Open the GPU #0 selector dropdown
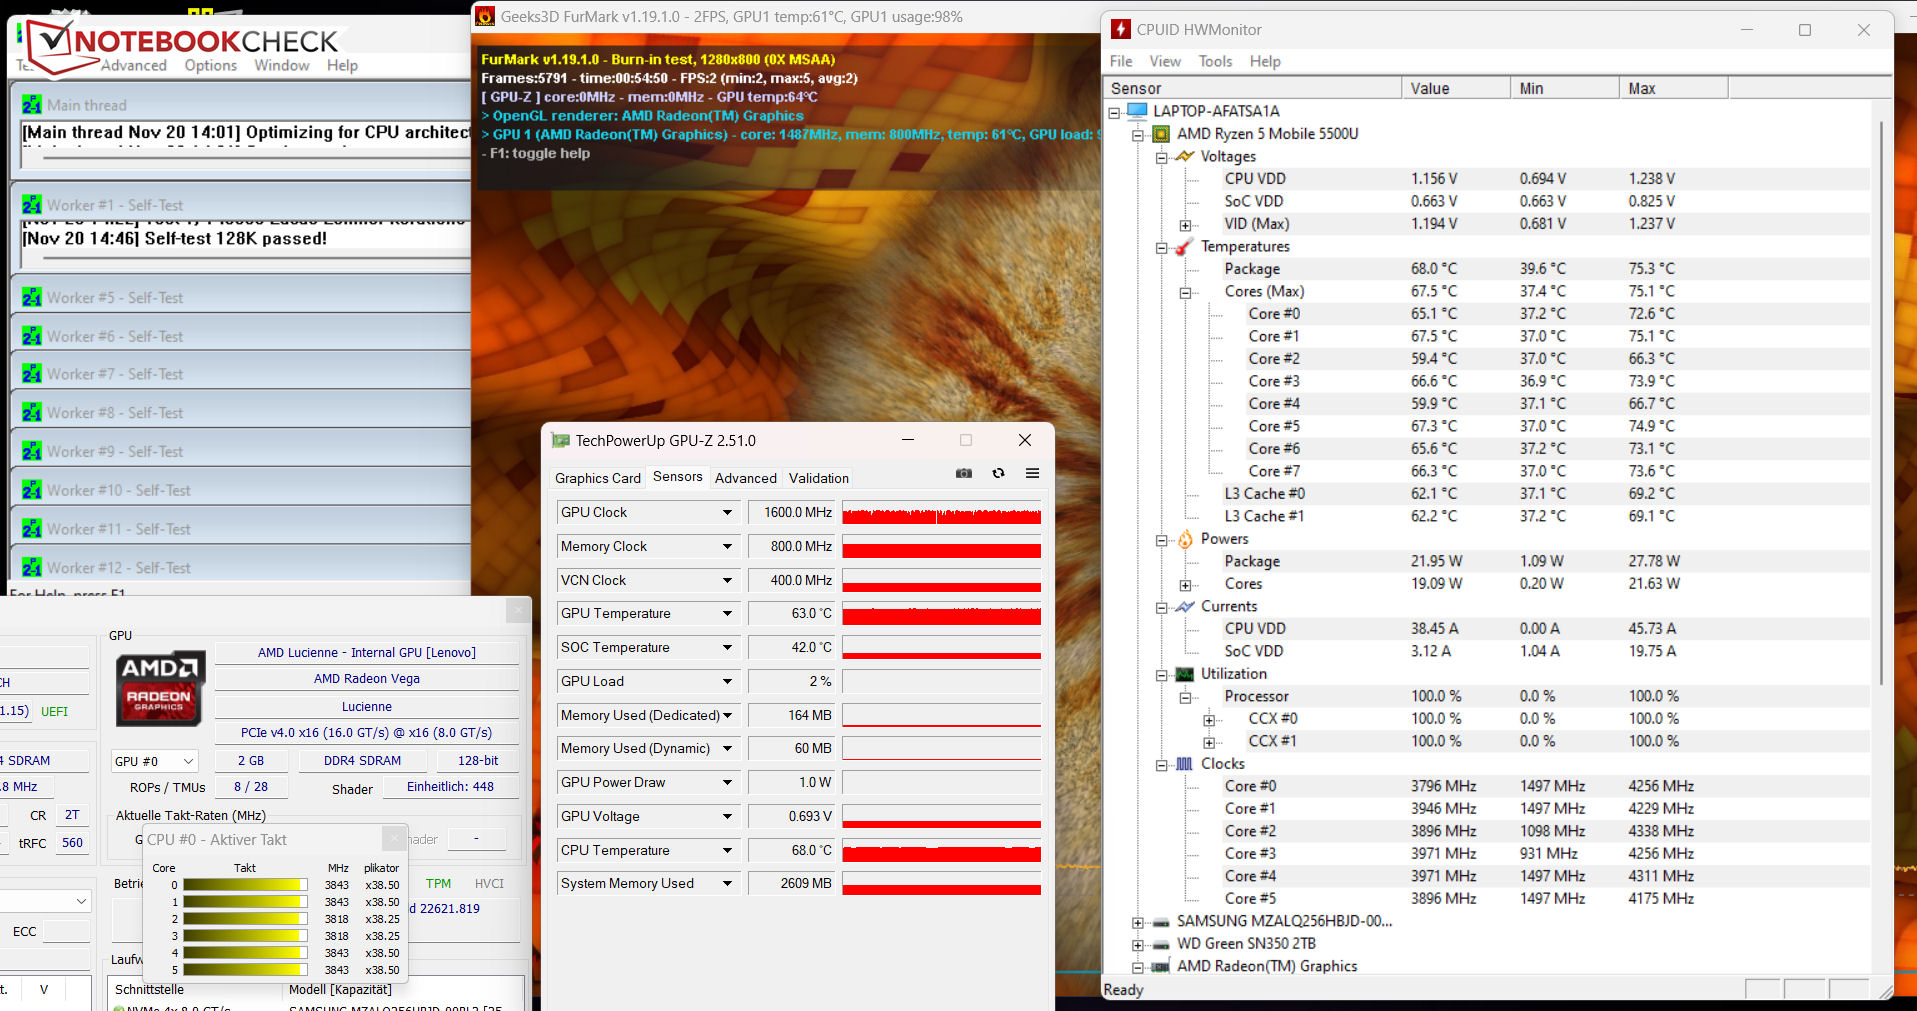1917x1011 pixels. coord(187,761)
